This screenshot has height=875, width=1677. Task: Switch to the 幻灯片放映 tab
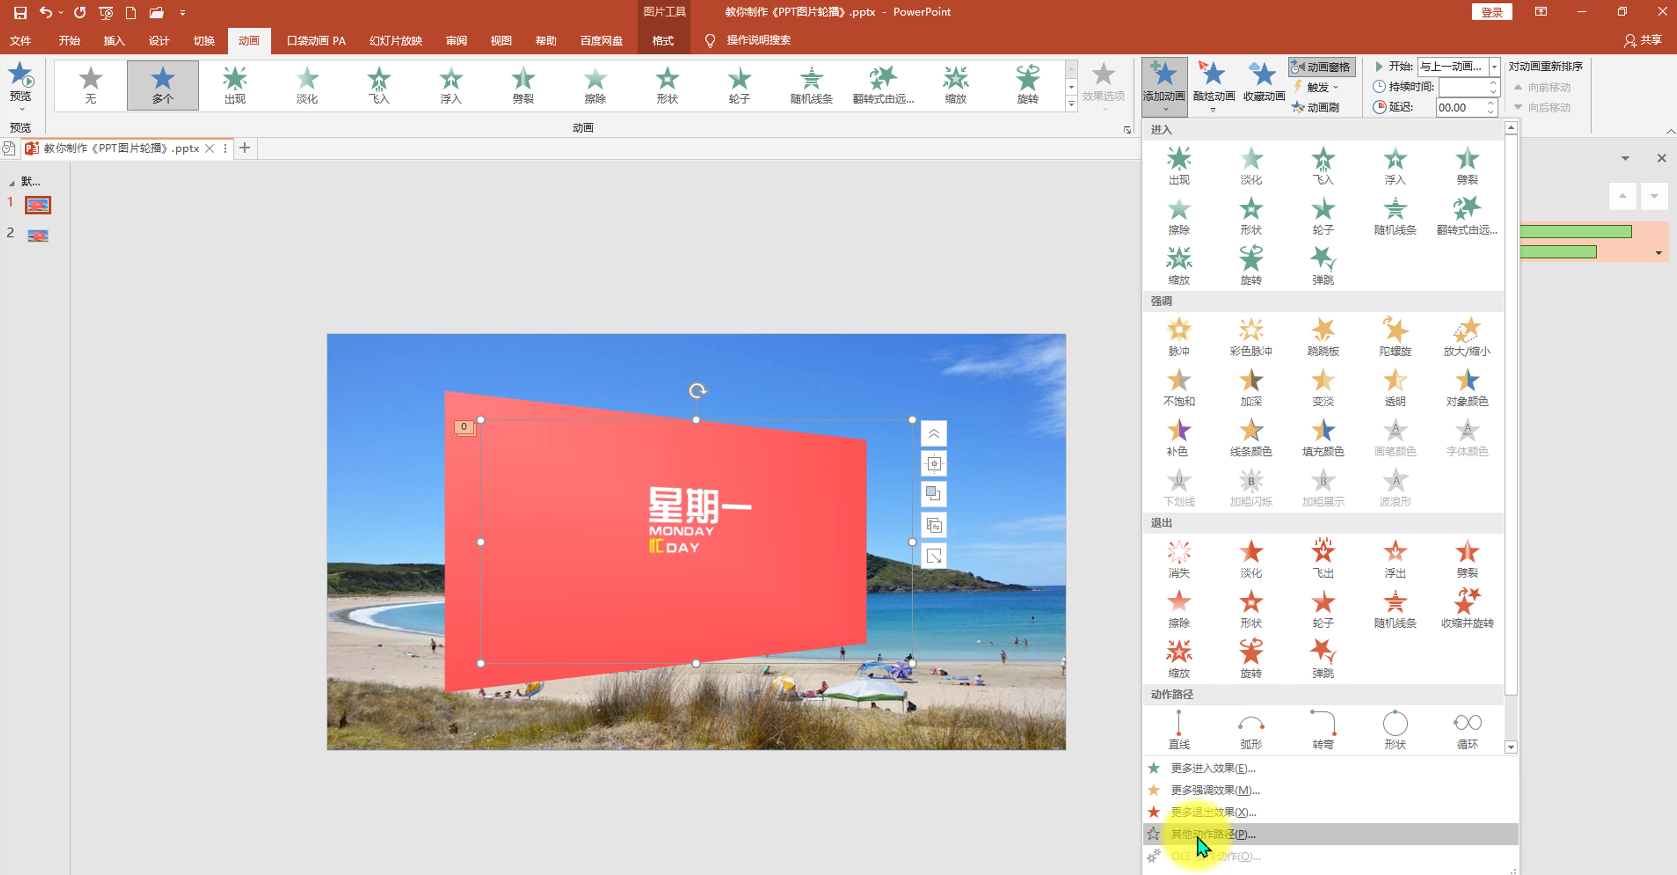click(396, 41)
